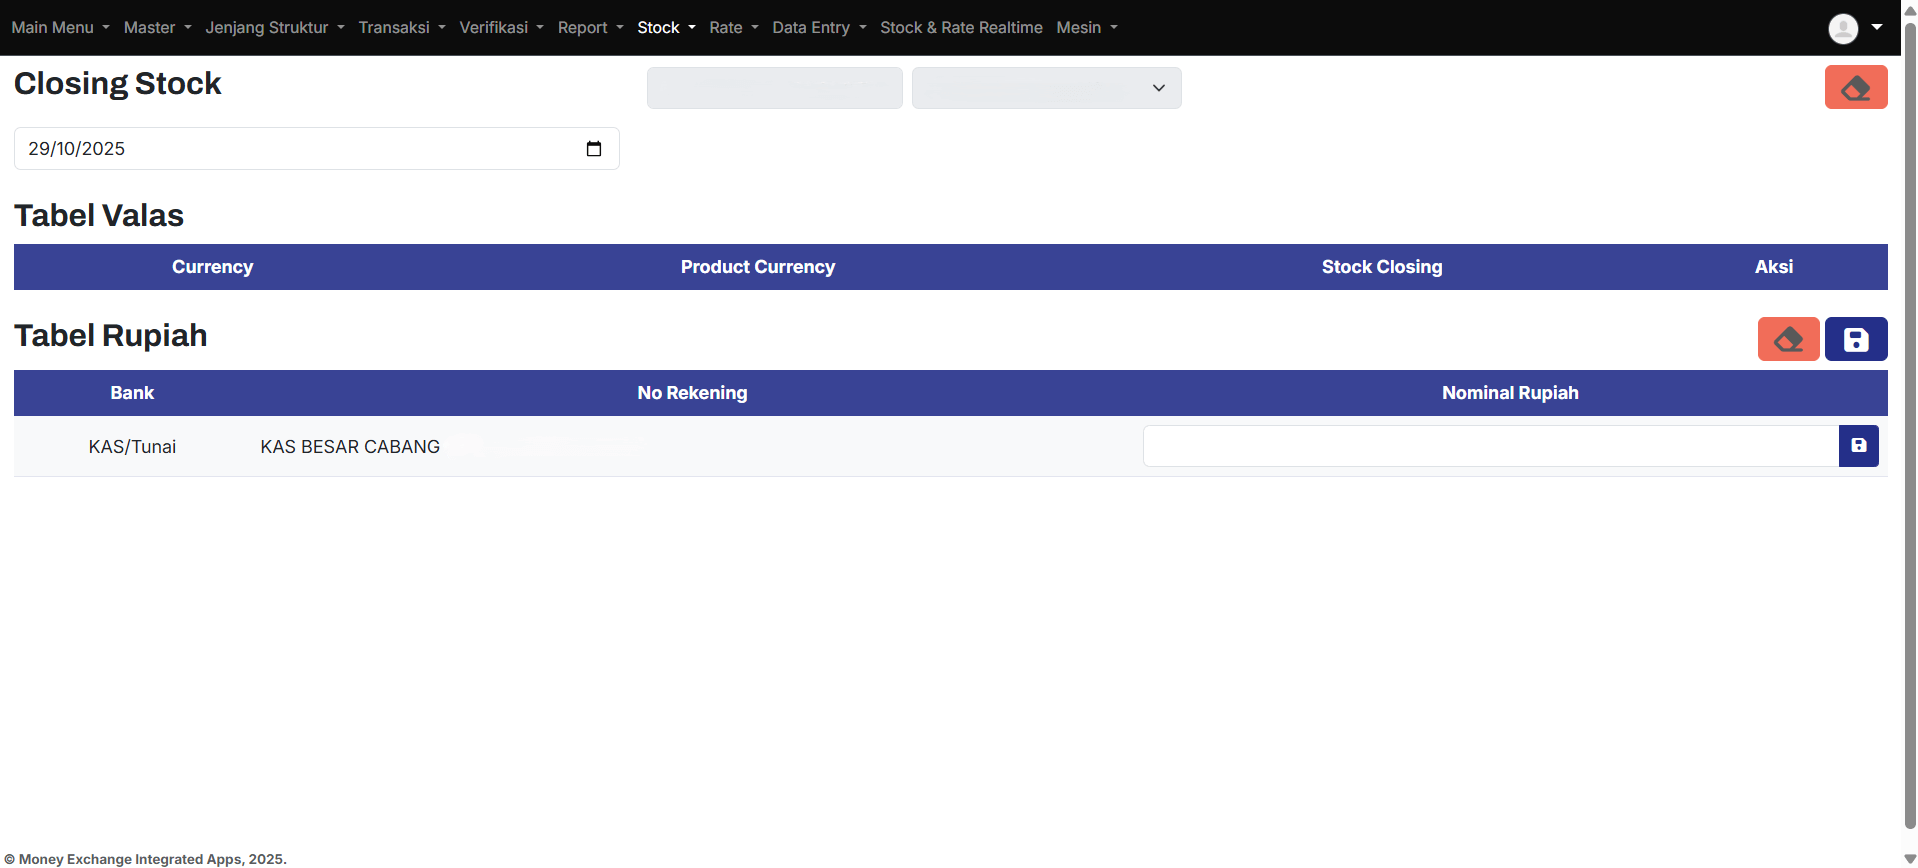Go to Stock & Rate Realtime

pos(960,28)
